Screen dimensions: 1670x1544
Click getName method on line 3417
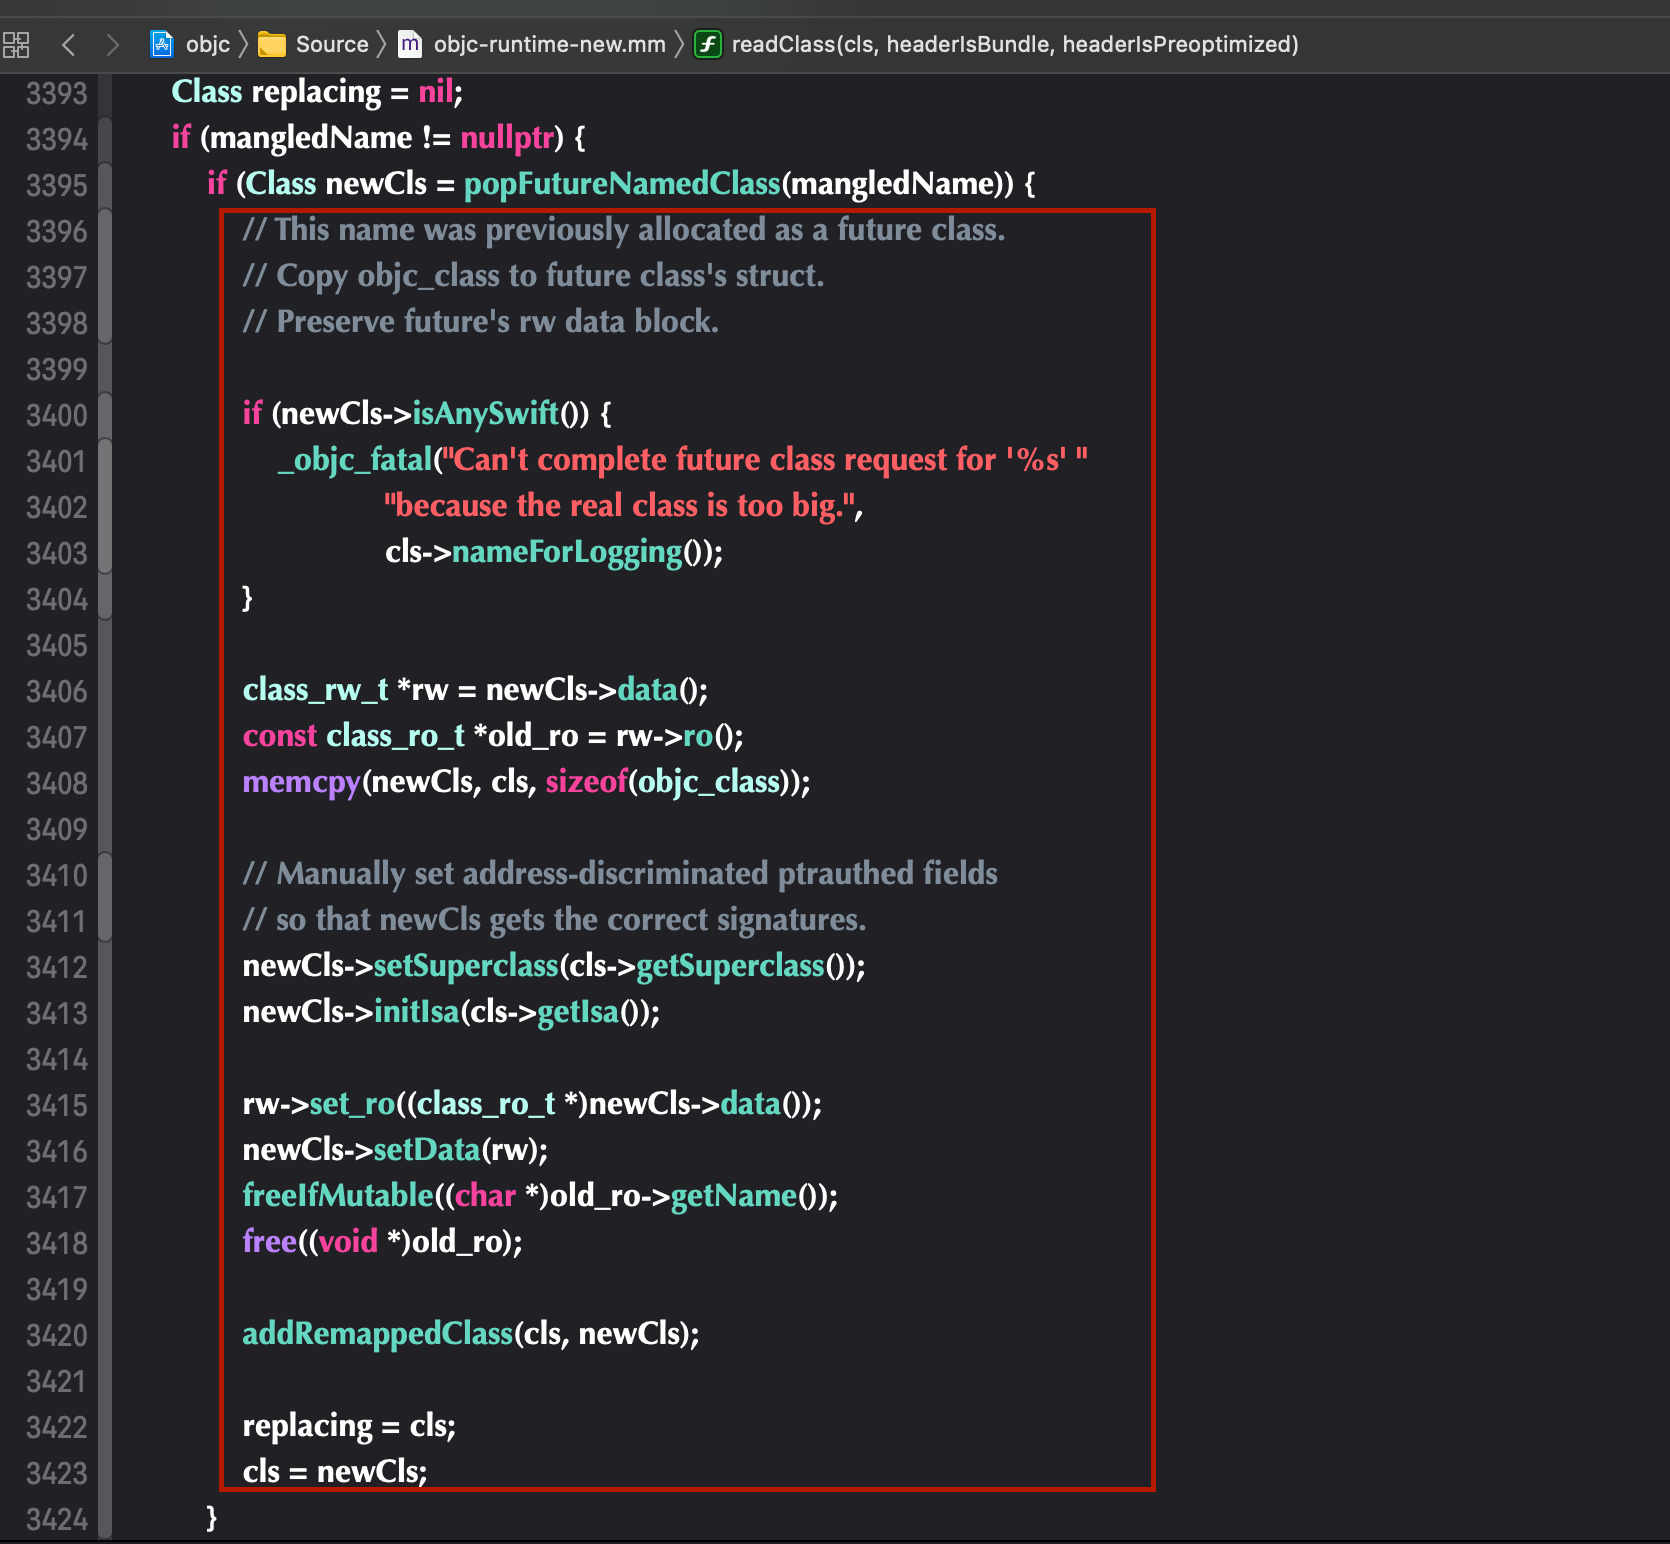click(x=734, y=1195)
